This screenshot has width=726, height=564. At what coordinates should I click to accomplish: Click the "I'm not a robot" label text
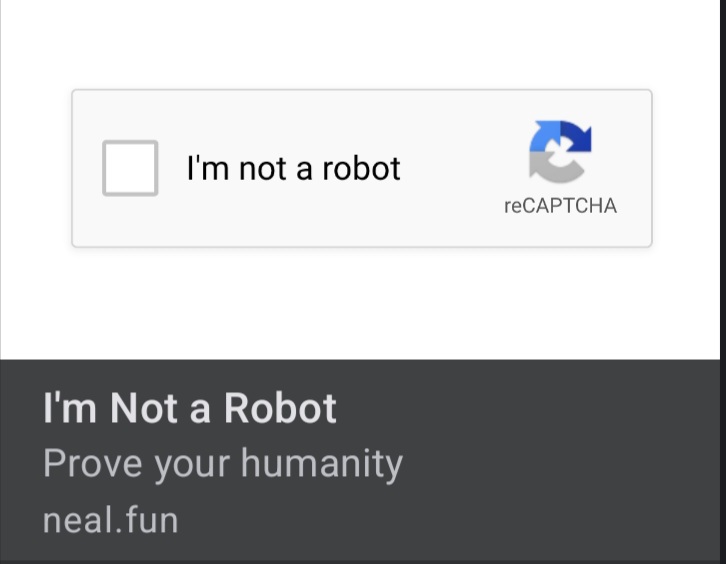[293, 168]
